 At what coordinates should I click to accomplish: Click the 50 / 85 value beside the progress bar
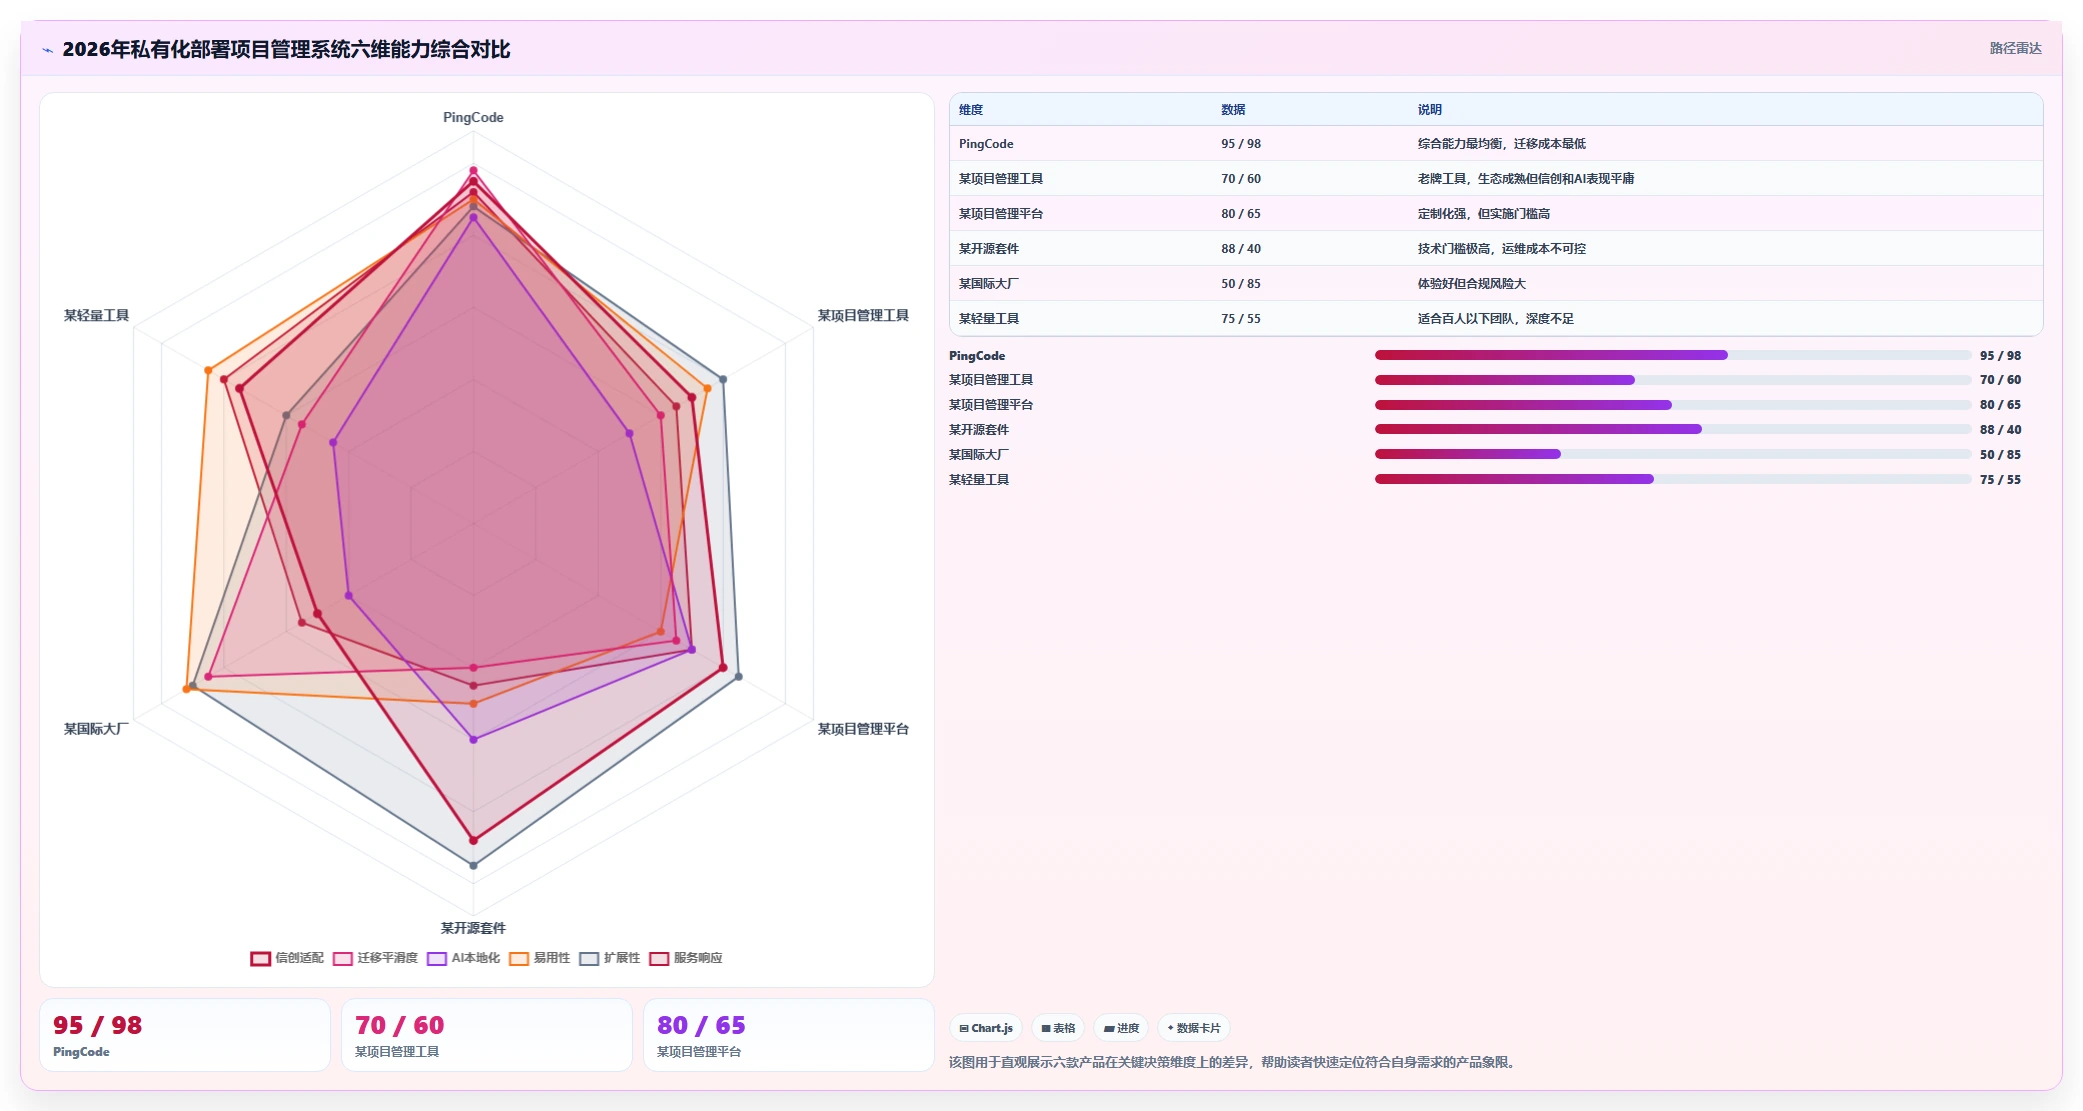pos(2000,455)
